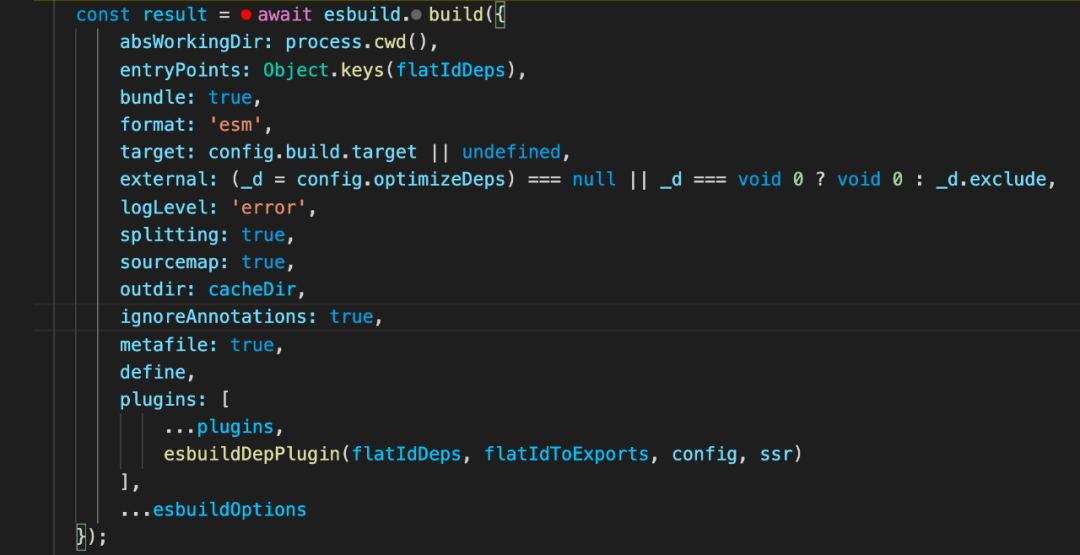The height and width of the screenshot is (555, 1080).
Task: Click the 'flatIdToExports' argument
Action: [566, 454]
